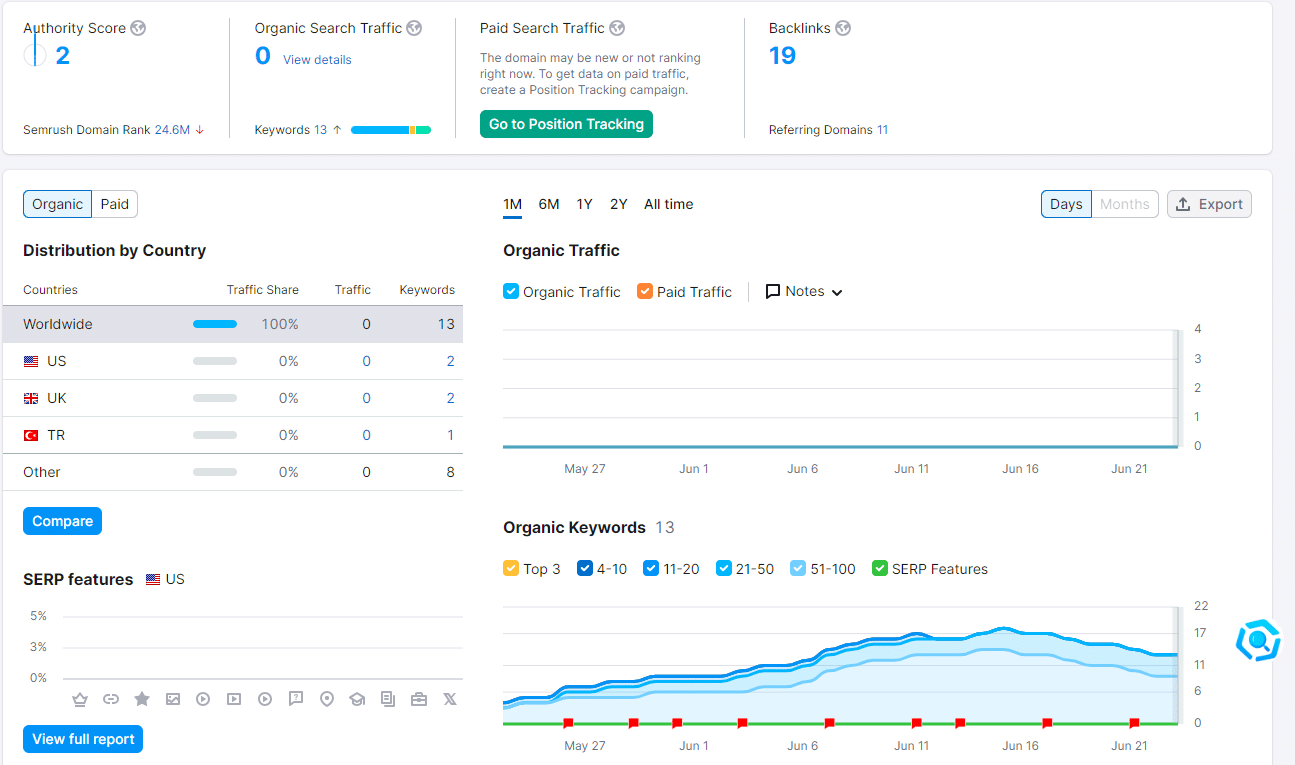Click the Jun 11 red note marker
This screenshot has height=765, width=1295.
pos(917,723)
